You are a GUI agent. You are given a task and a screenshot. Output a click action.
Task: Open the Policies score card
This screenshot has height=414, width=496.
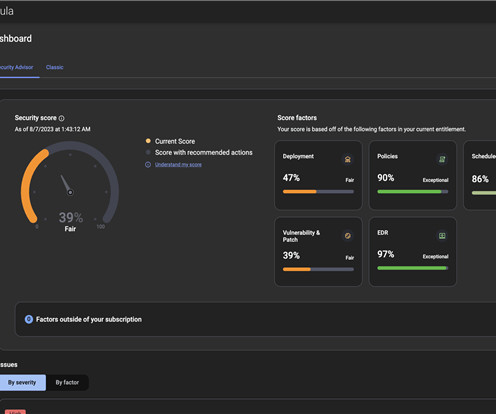pos(413,175)
